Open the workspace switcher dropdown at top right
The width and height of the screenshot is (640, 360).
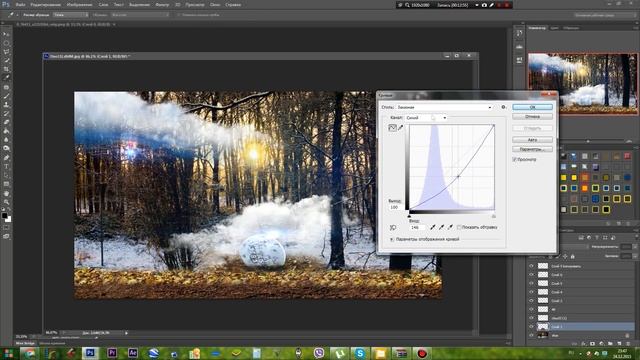(605, 15)
